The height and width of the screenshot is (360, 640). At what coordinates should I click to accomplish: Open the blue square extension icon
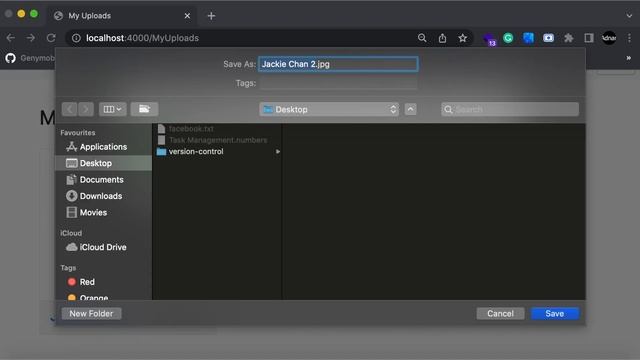tap(528, 38)
